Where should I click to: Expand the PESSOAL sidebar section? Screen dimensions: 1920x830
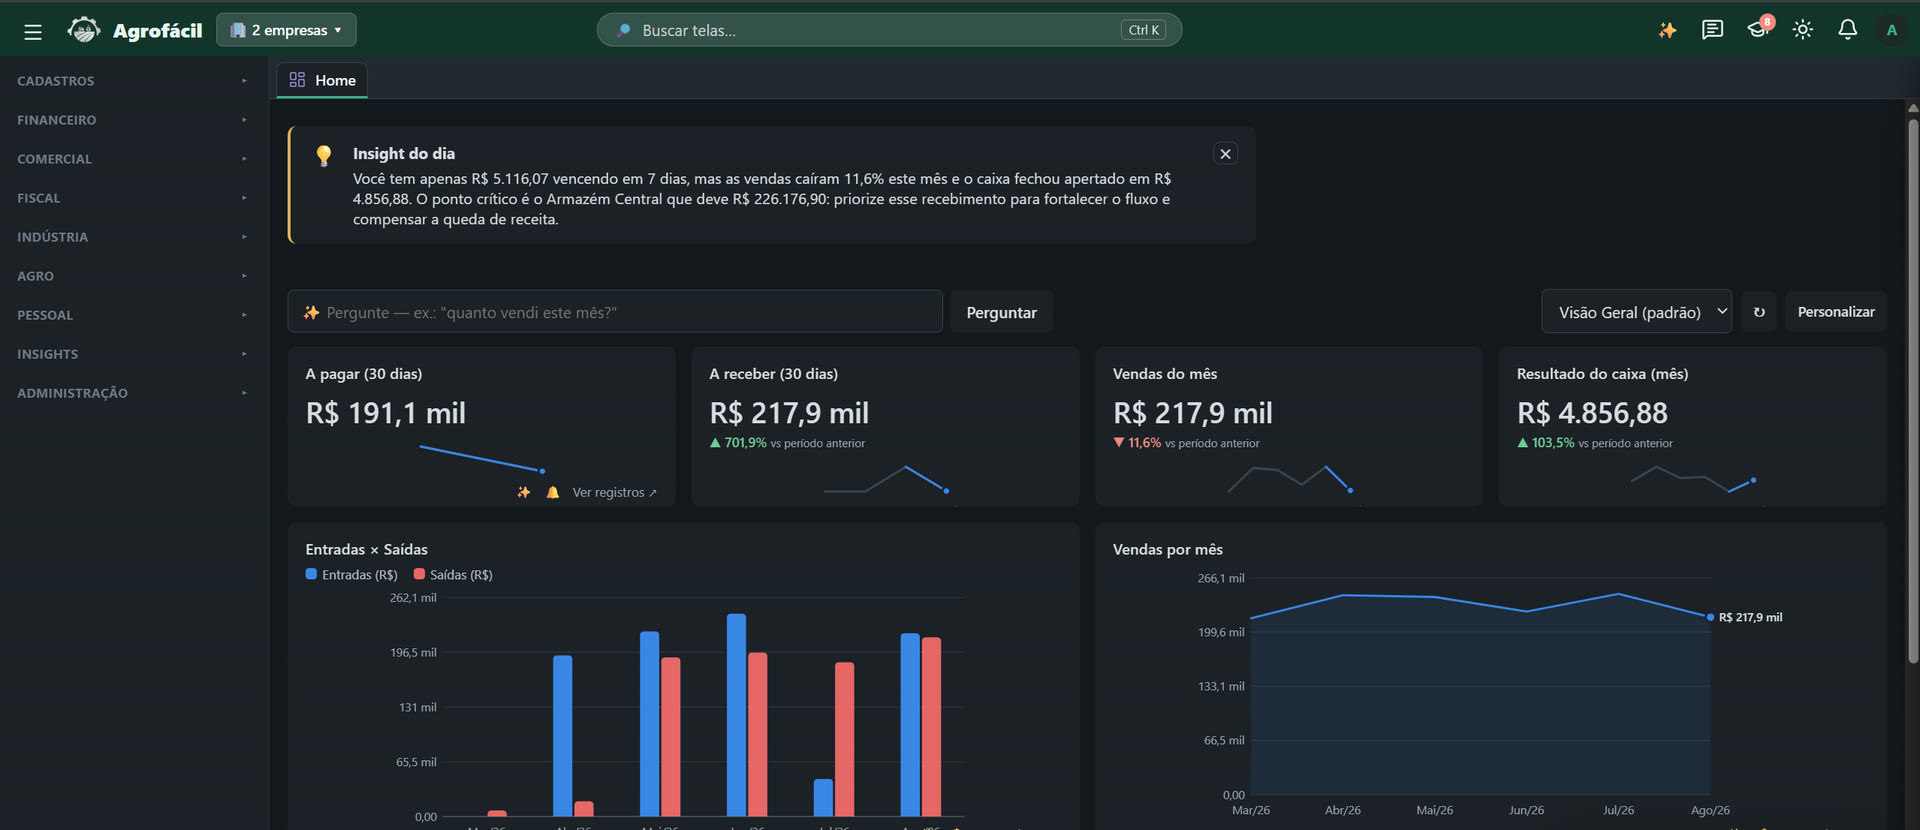click(132, 315)
